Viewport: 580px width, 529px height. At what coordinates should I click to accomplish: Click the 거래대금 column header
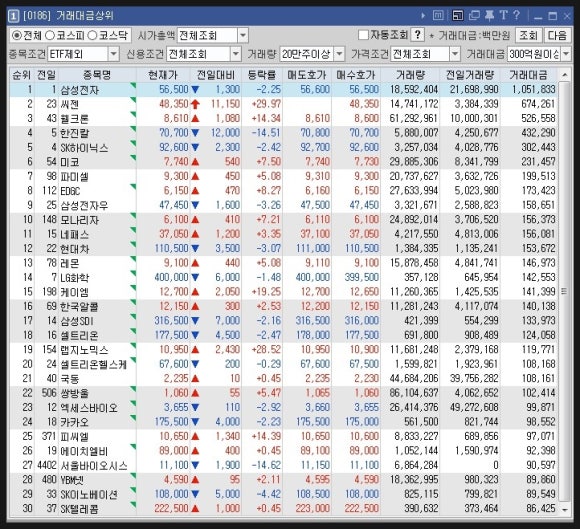click(528, 75)
